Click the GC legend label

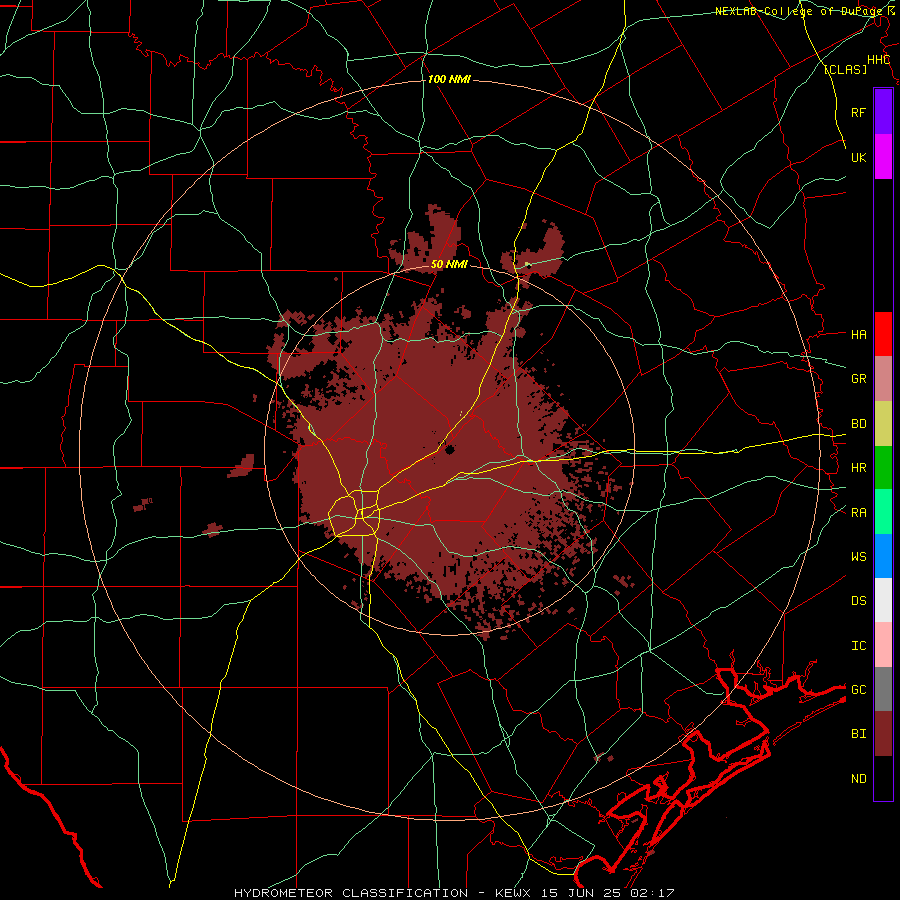click(858, 689)
